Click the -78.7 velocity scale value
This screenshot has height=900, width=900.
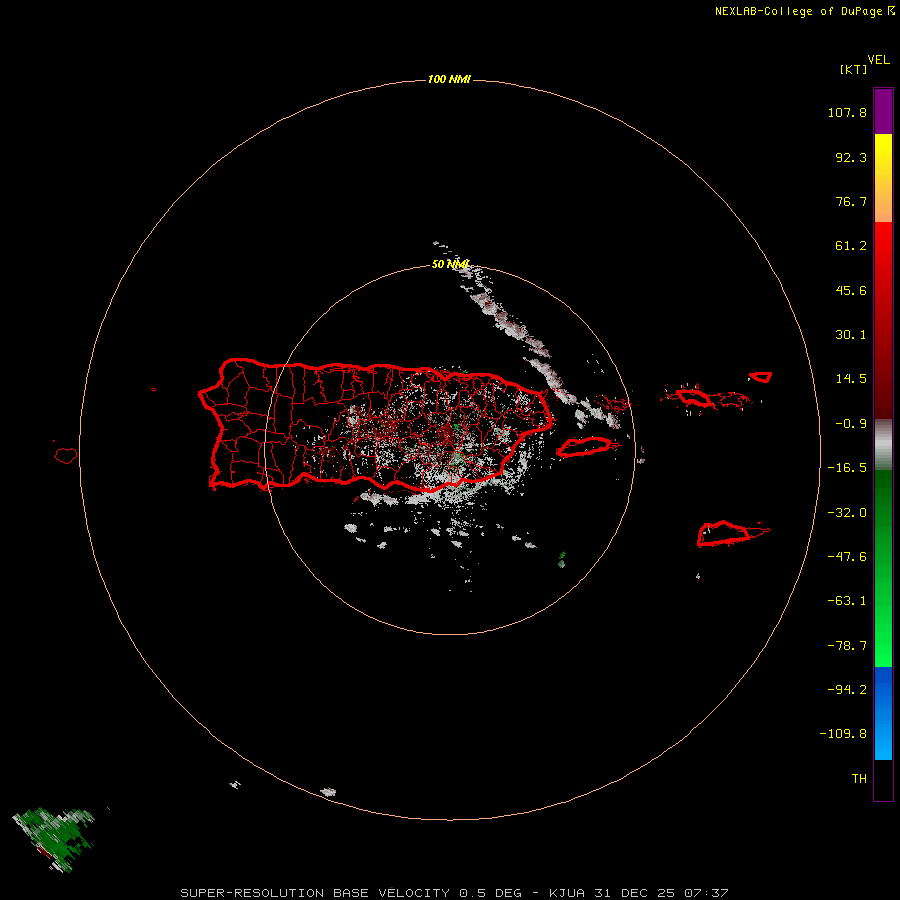[847, 646]
